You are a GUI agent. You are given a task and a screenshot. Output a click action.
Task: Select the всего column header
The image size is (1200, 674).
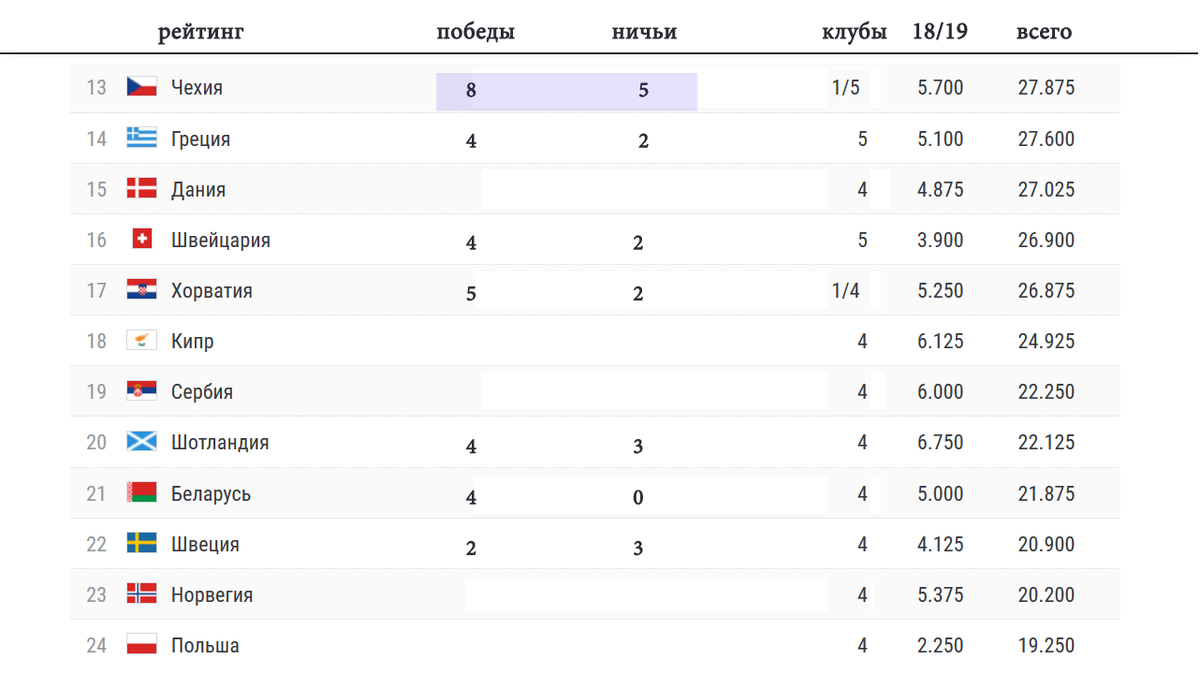[1044, 31]
